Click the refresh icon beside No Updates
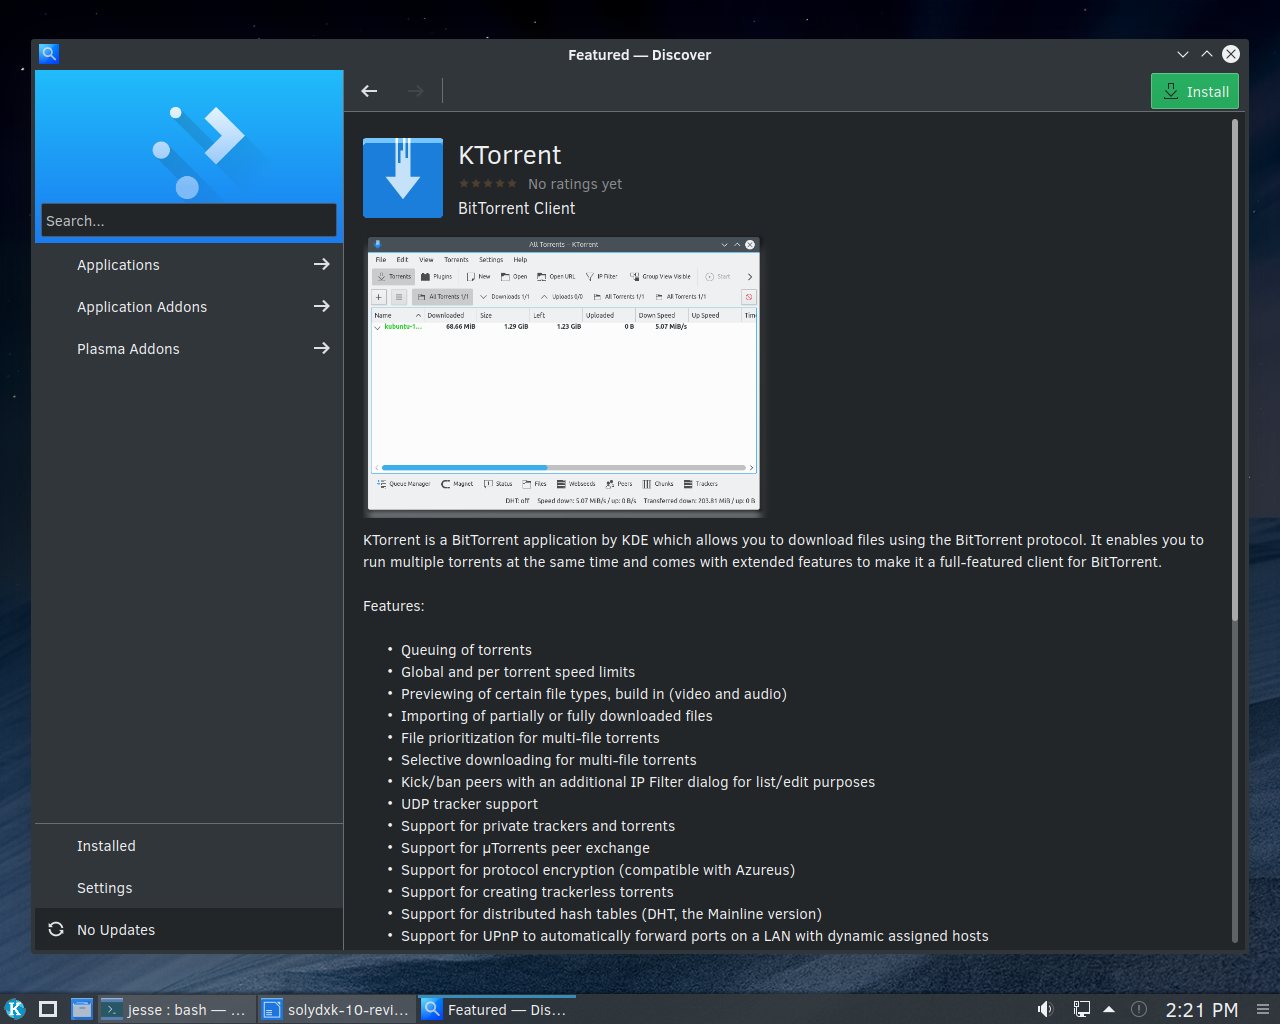 (56, 930)
